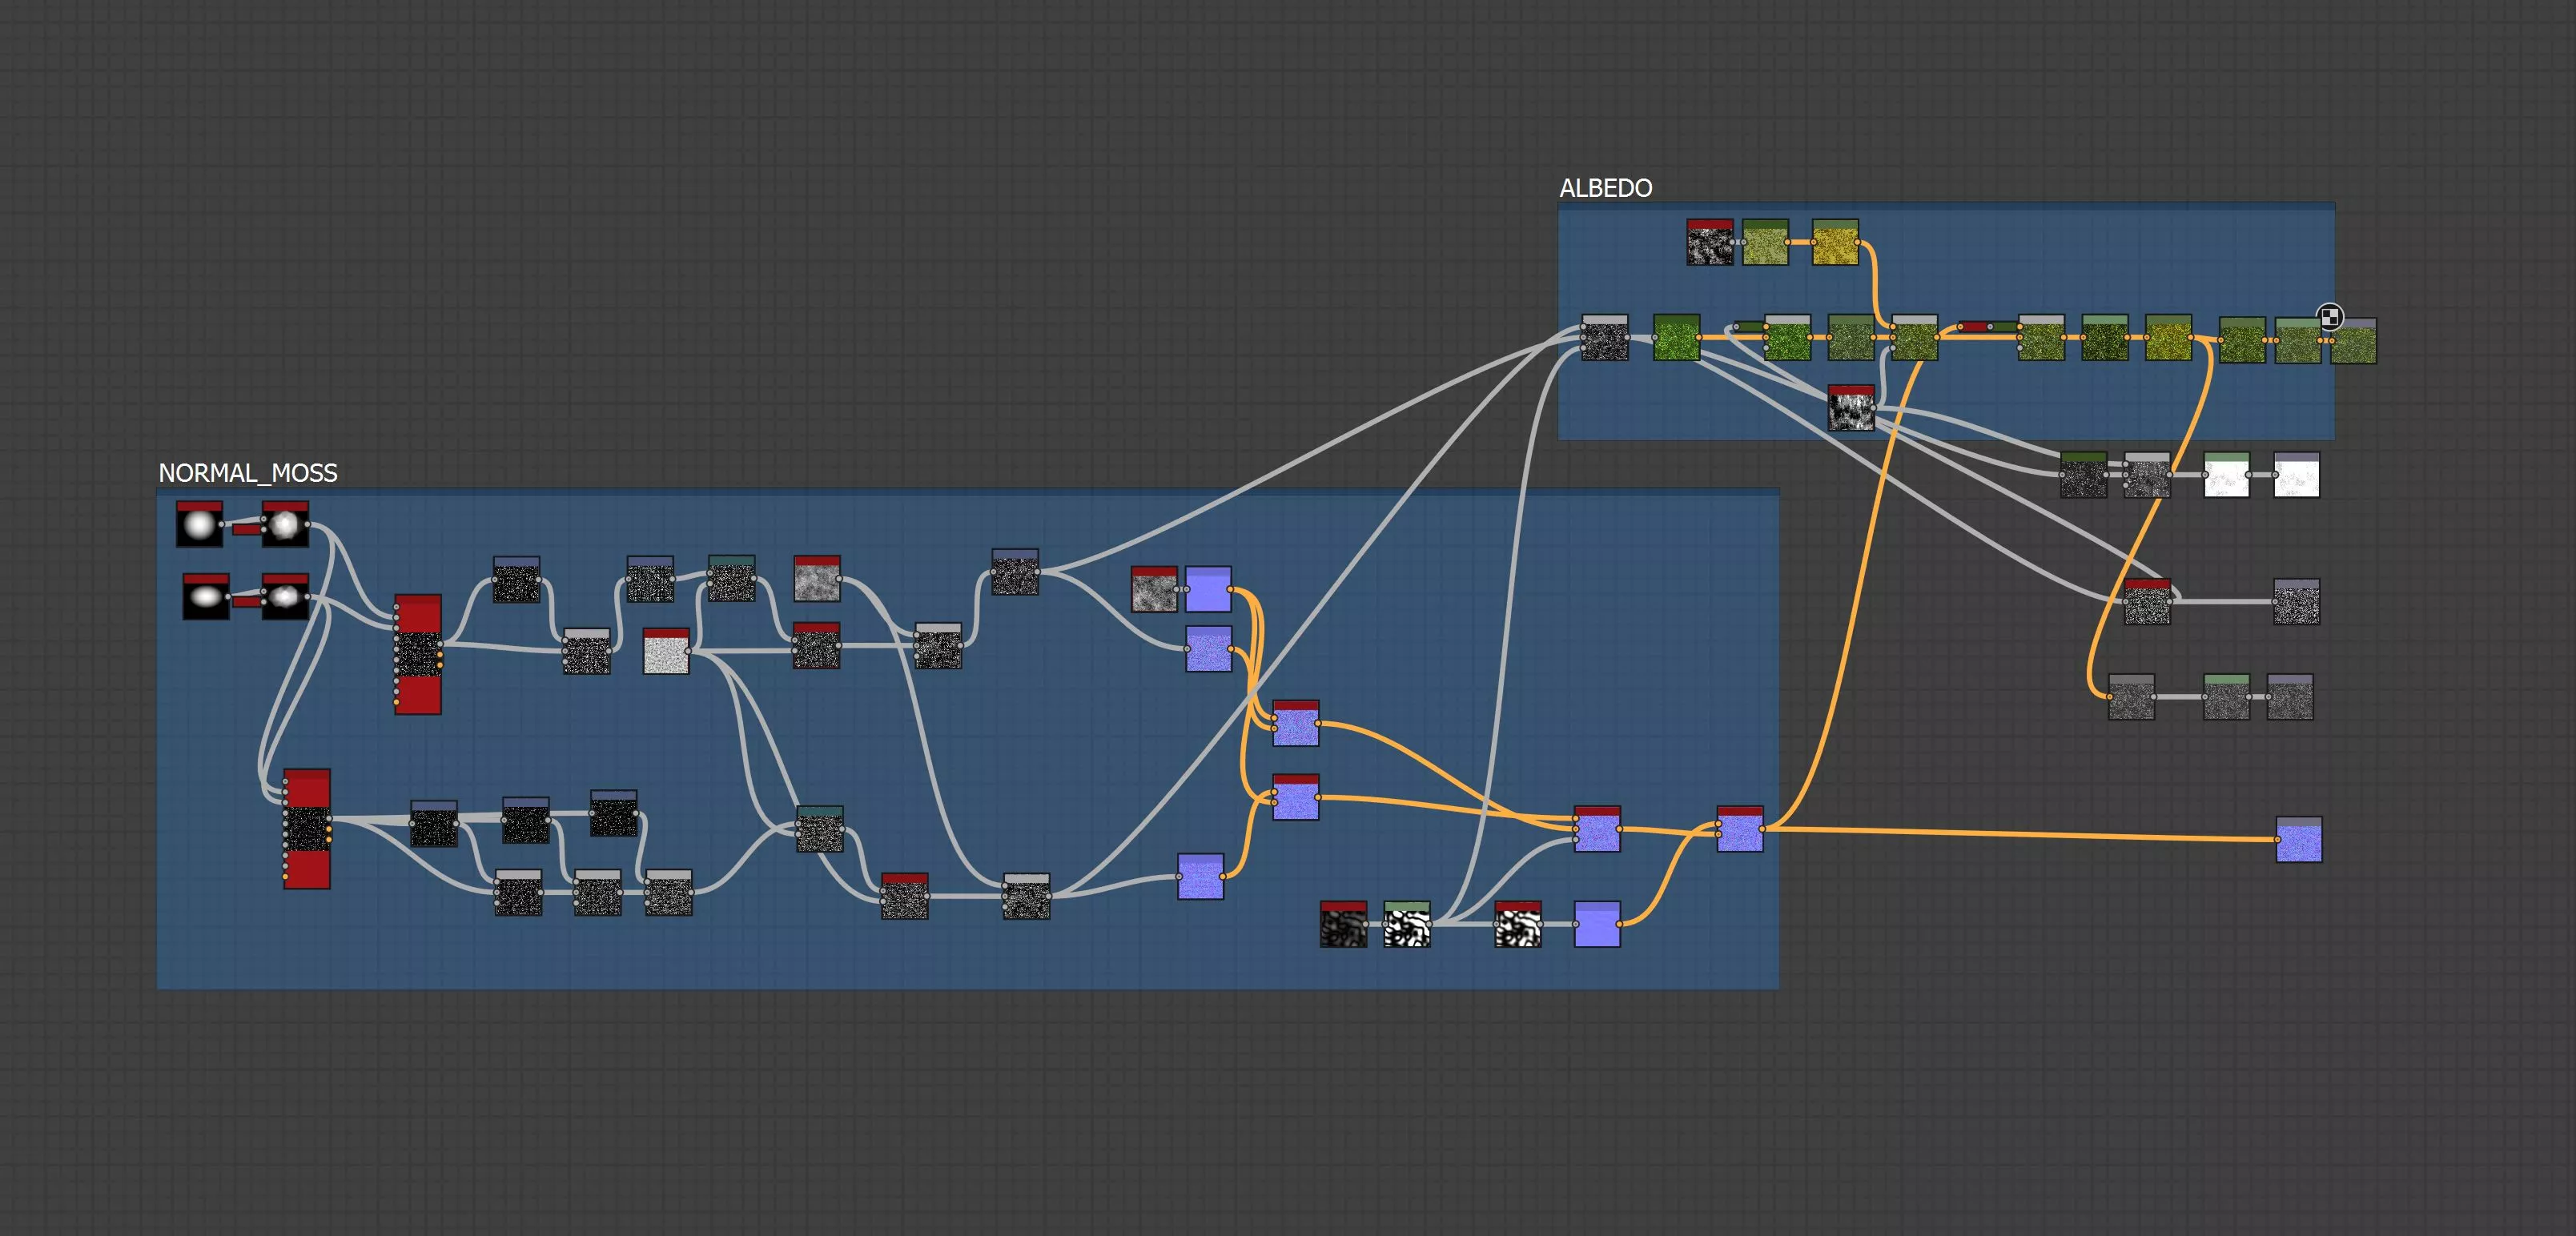Viewport: 2576px width, 1236px height.
Task: Select the solid purple node after the swirly nodes
Action: (1597, 925)
